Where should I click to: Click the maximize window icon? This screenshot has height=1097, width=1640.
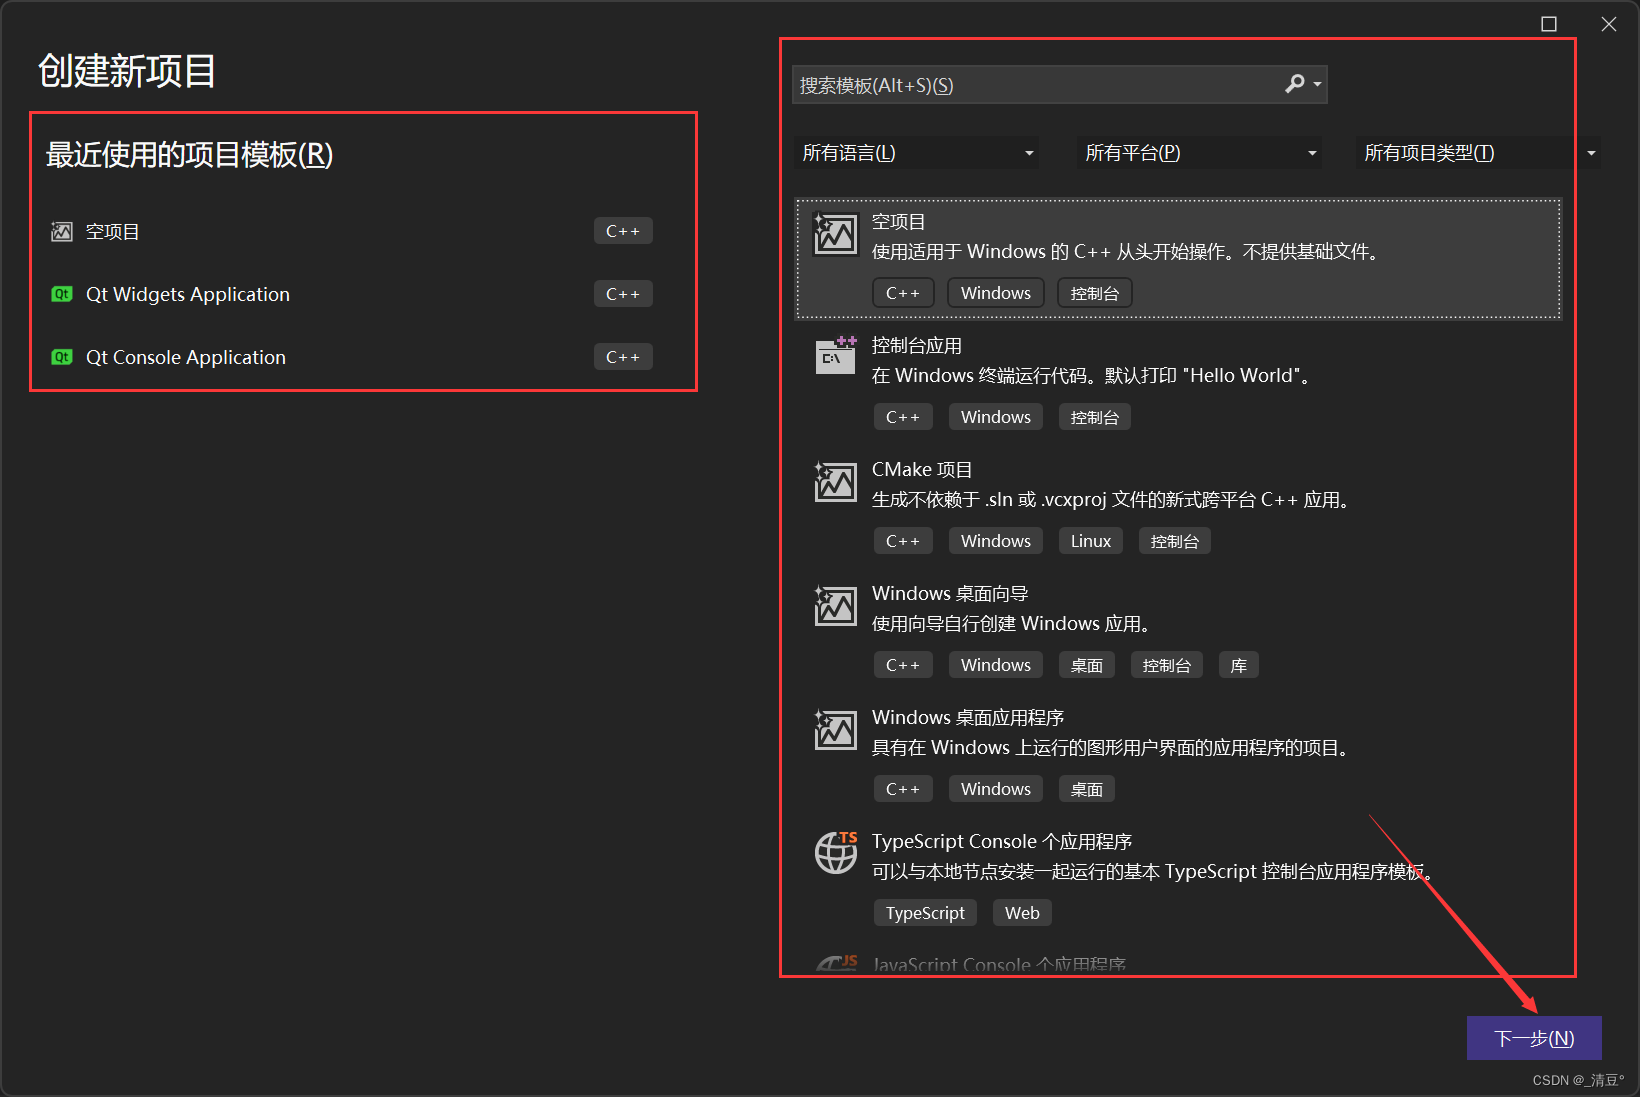(1549, 24)
